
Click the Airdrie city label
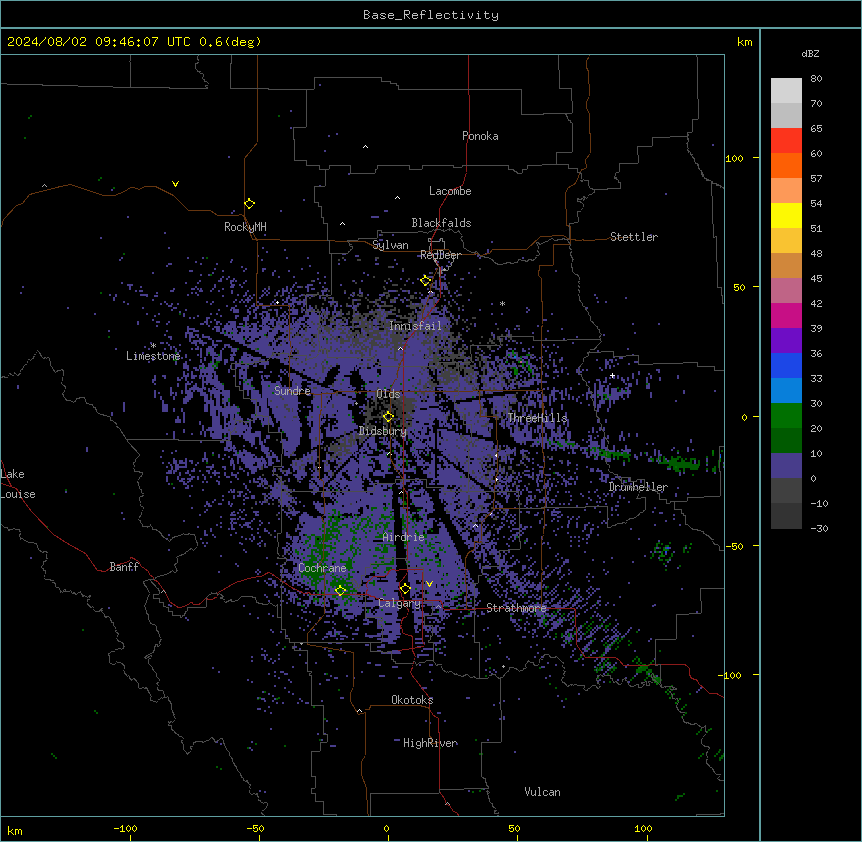pos(404,537)
